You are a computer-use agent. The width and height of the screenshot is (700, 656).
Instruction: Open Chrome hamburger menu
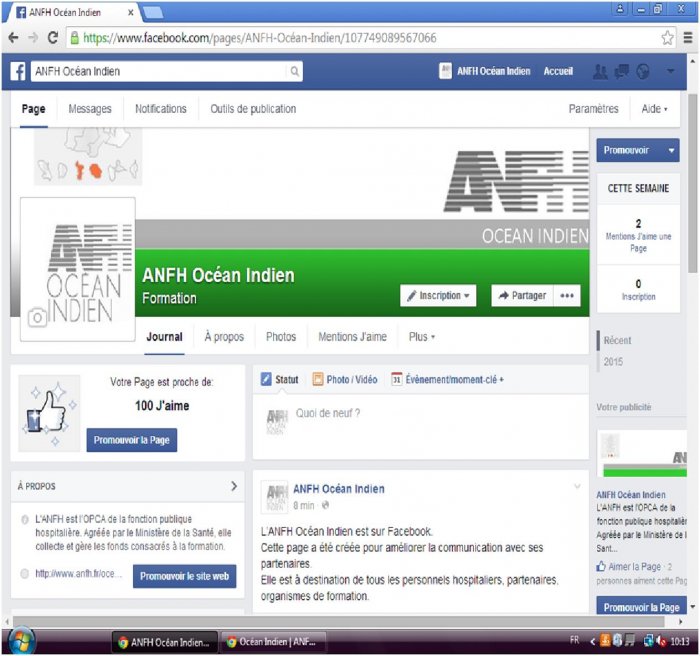coord(686,38)
